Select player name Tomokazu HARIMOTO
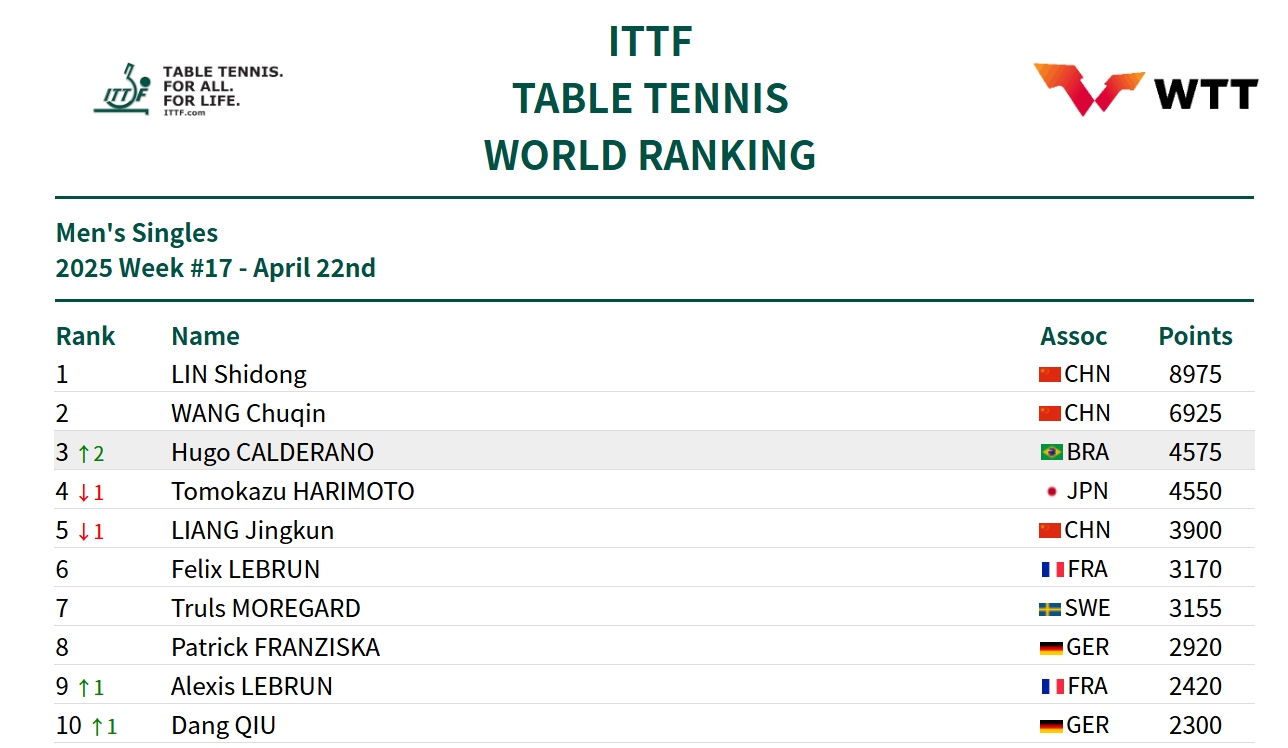This screenshot has width=1288, height=748. coord(292,491)
